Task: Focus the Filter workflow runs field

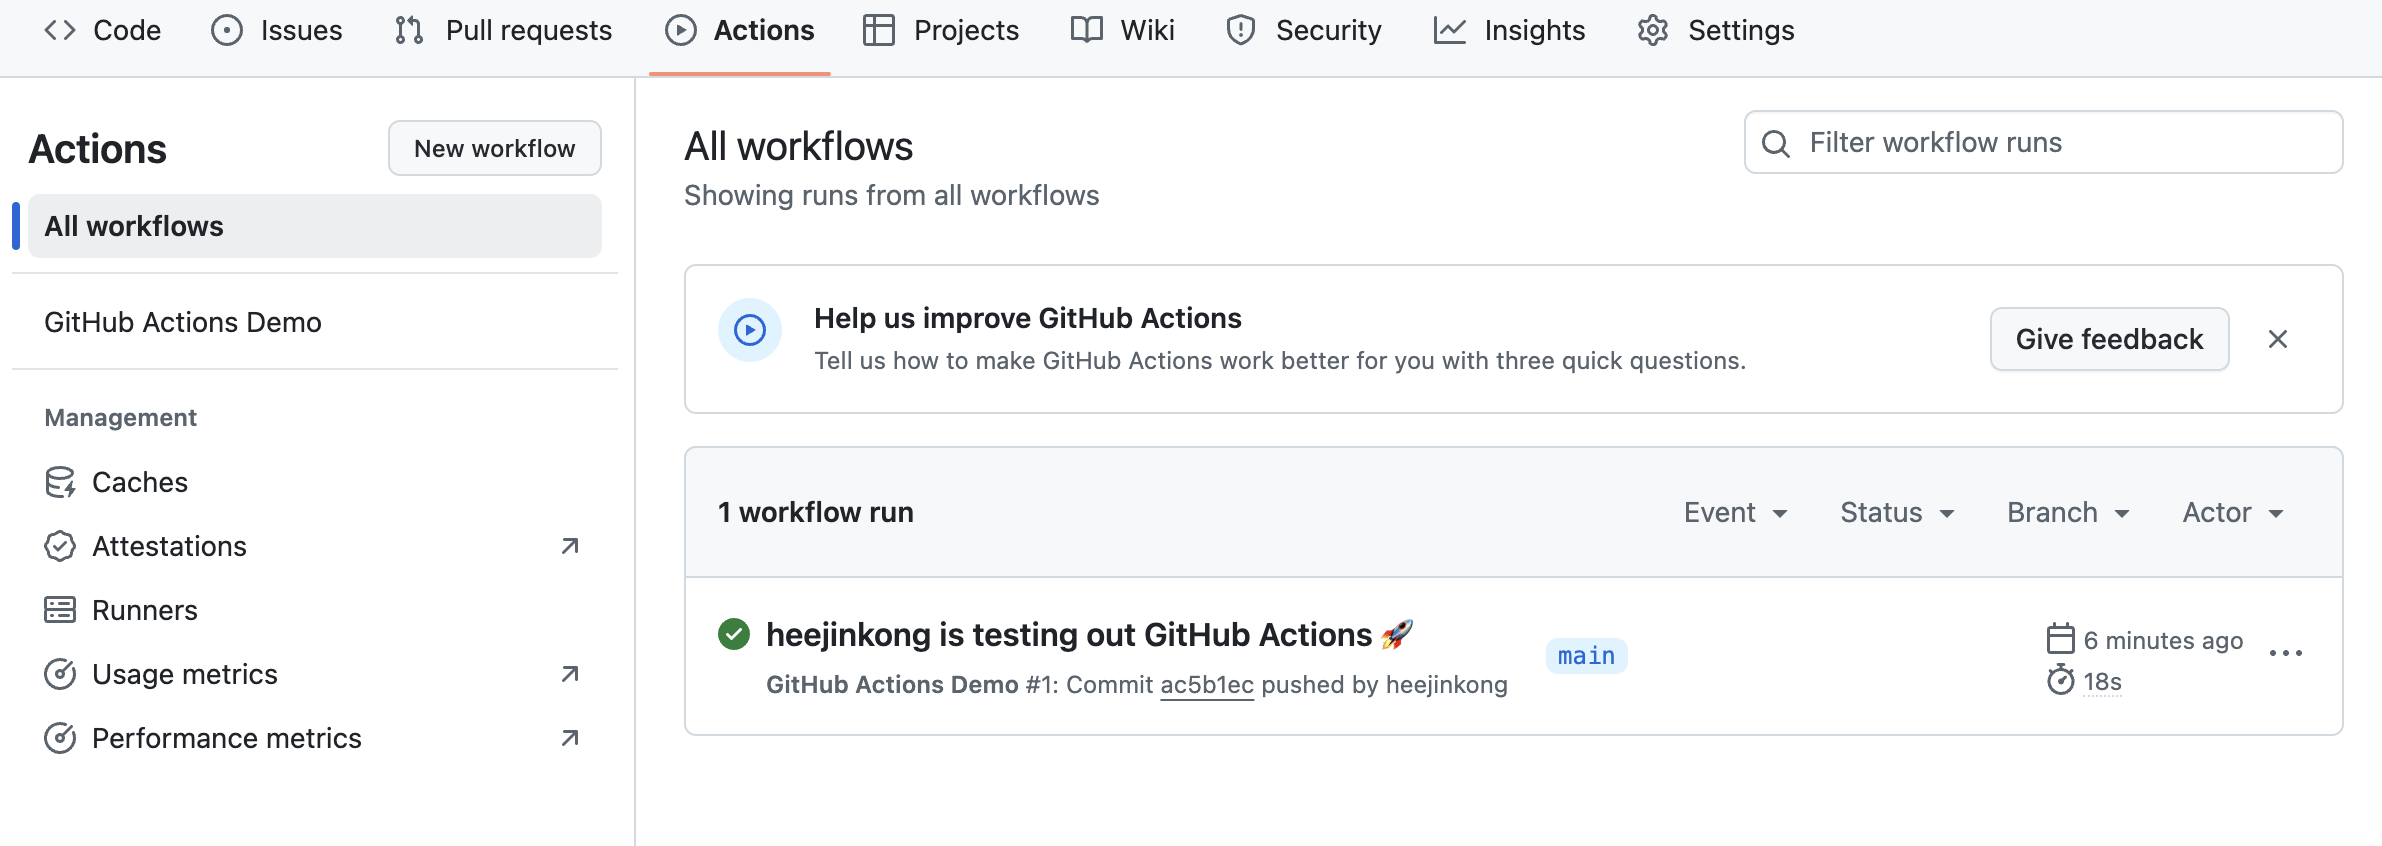Action: (x=2044, y=142)
